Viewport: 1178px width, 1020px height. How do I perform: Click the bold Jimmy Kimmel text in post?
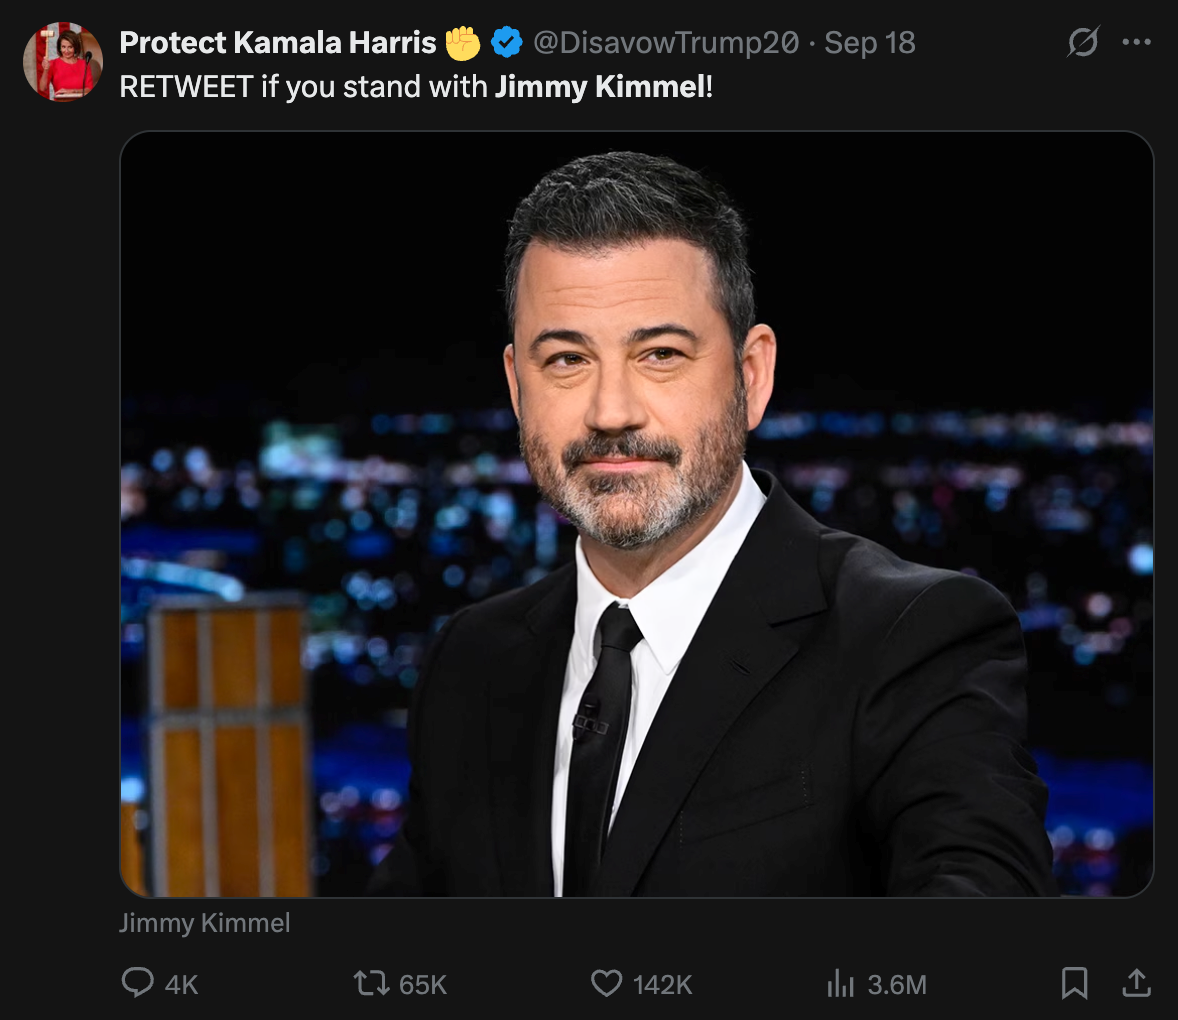tap(600, 87)
